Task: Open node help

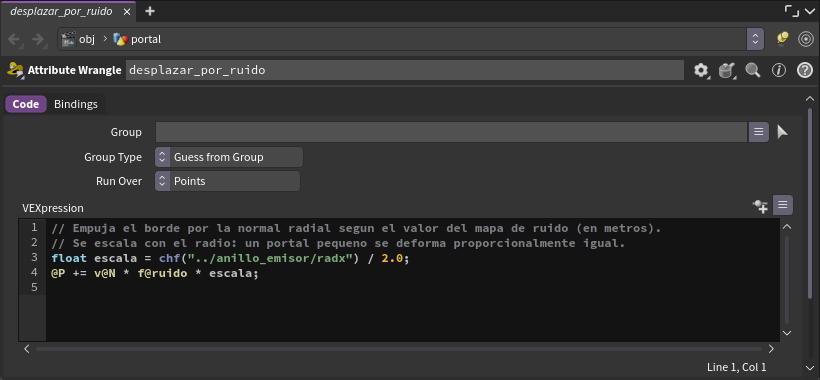Action: pyautogui.click(x=805, y=70)
